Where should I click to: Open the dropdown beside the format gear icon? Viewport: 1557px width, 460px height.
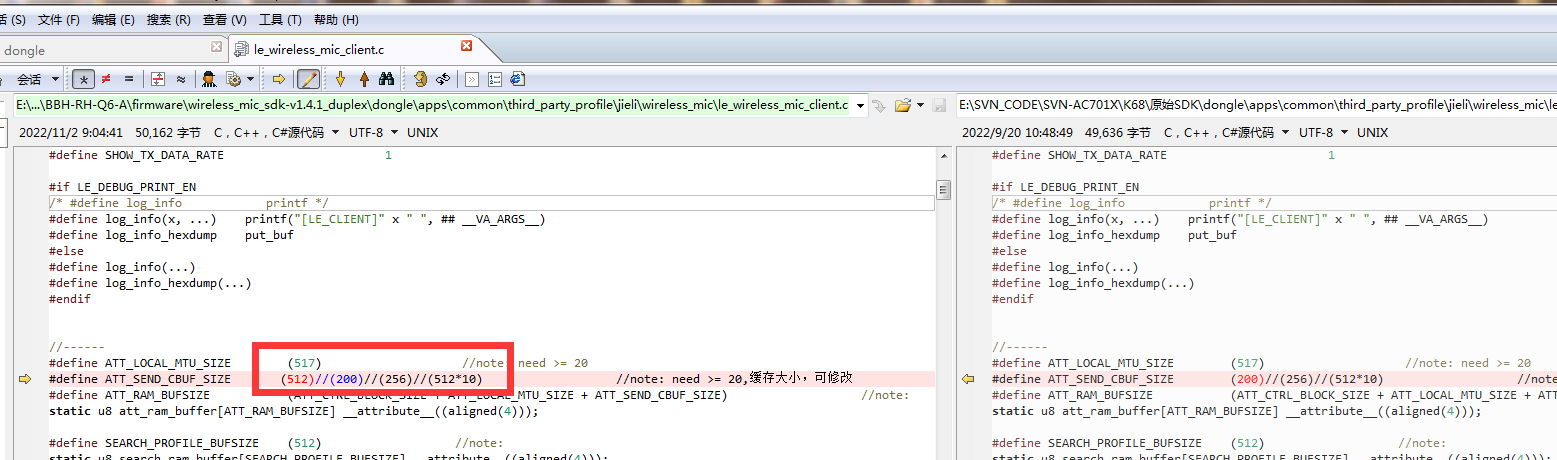coord(250,79)
